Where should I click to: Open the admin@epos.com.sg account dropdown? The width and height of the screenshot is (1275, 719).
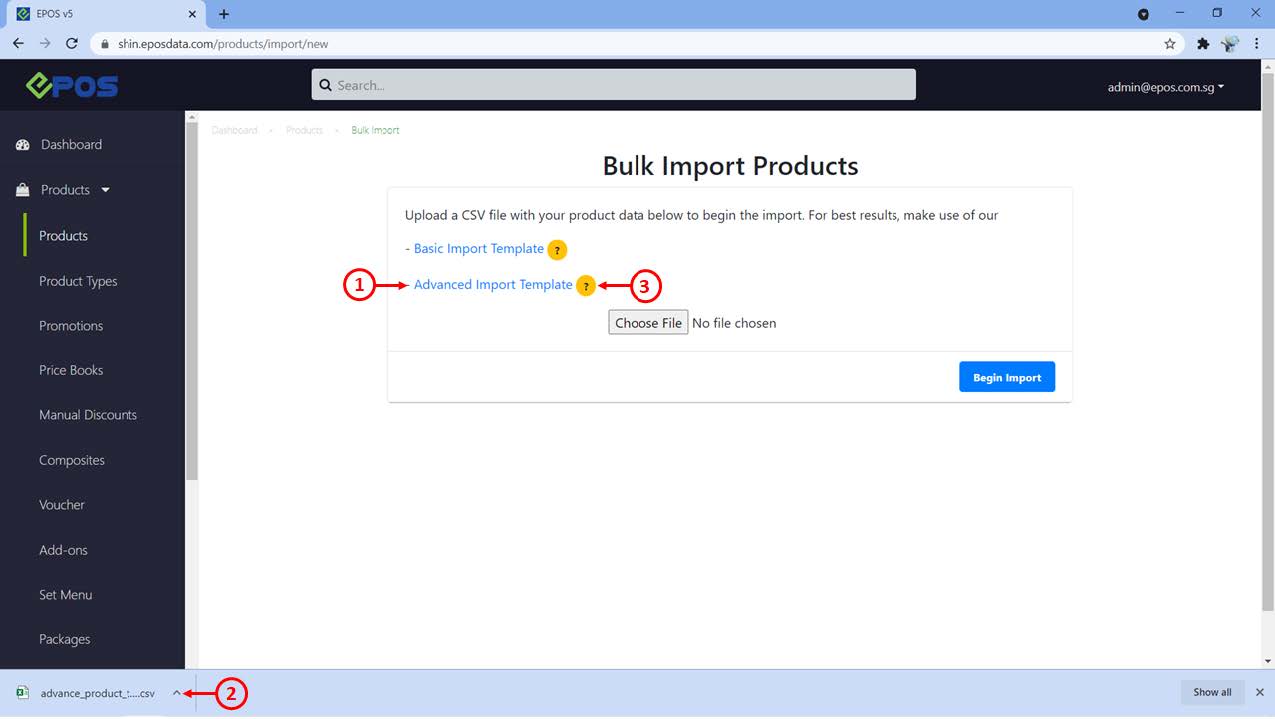1165,87
